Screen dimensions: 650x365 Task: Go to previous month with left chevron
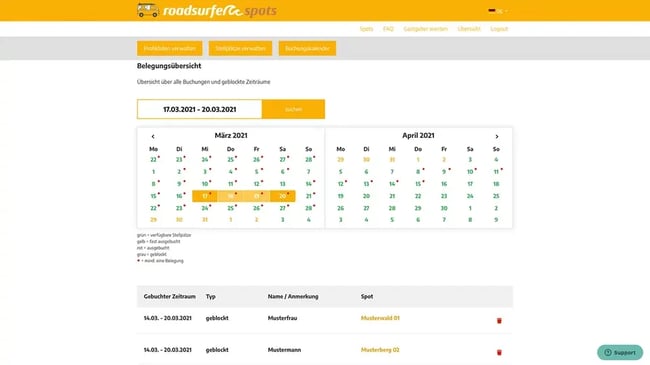click(x=153, y=136)
